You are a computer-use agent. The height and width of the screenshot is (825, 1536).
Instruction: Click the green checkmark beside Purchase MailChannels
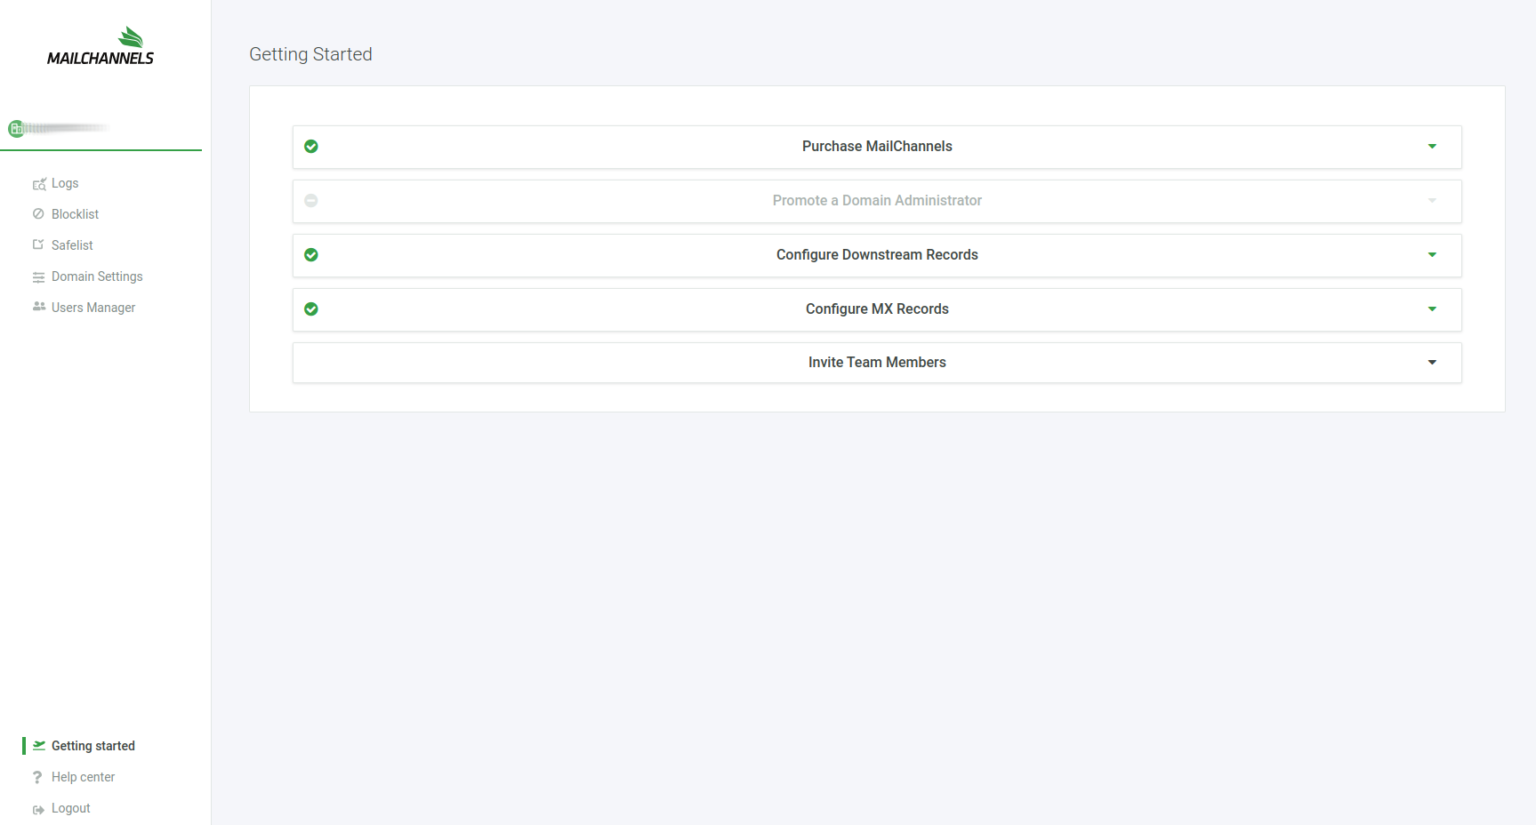point(311,146)
